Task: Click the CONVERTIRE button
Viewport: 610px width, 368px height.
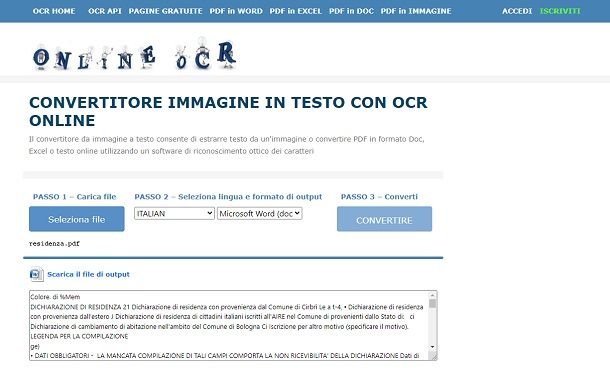Action: click(384, 219)
